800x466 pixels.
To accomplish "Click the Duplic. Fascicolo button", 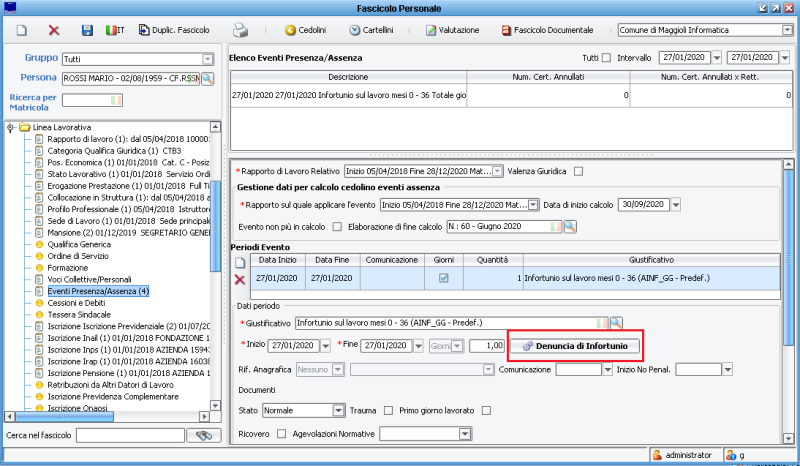I will (x=176, y=31).
